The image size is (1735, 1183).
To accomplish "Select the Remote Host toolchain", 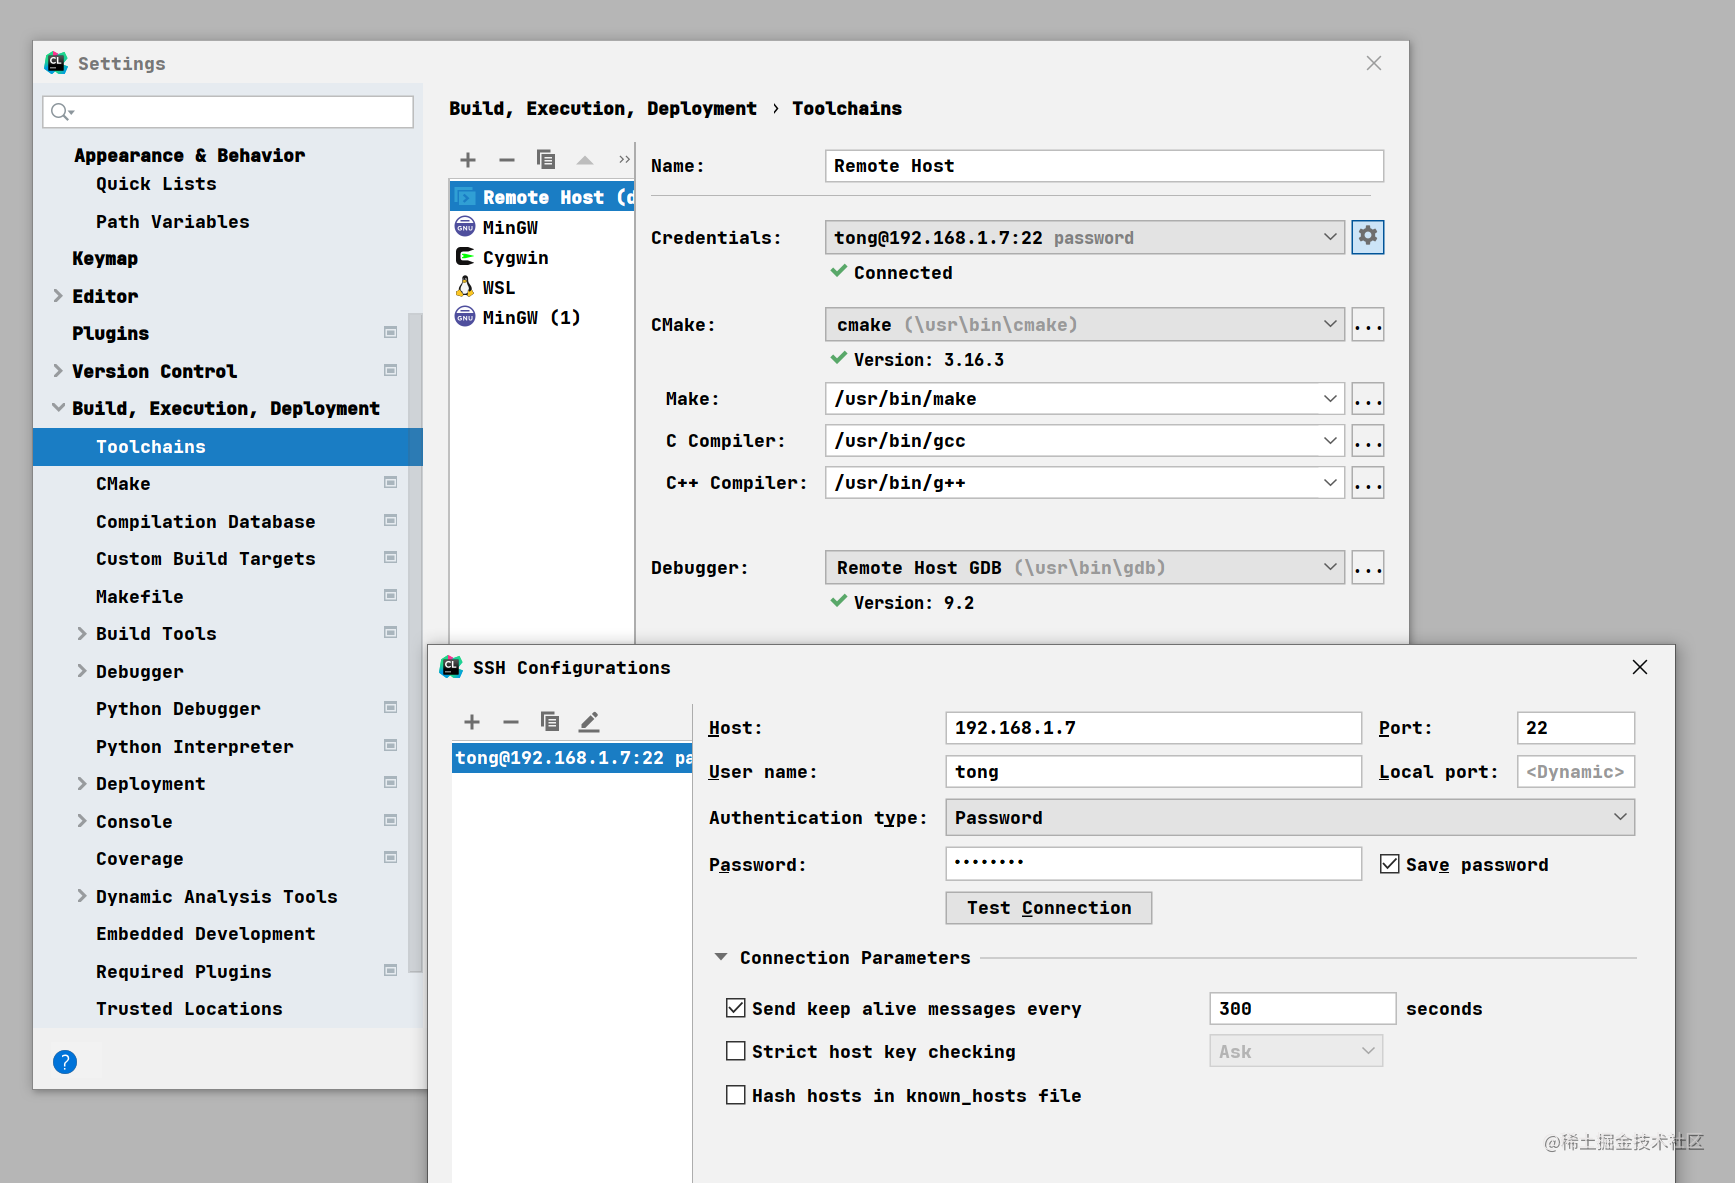I will [541, 197].
